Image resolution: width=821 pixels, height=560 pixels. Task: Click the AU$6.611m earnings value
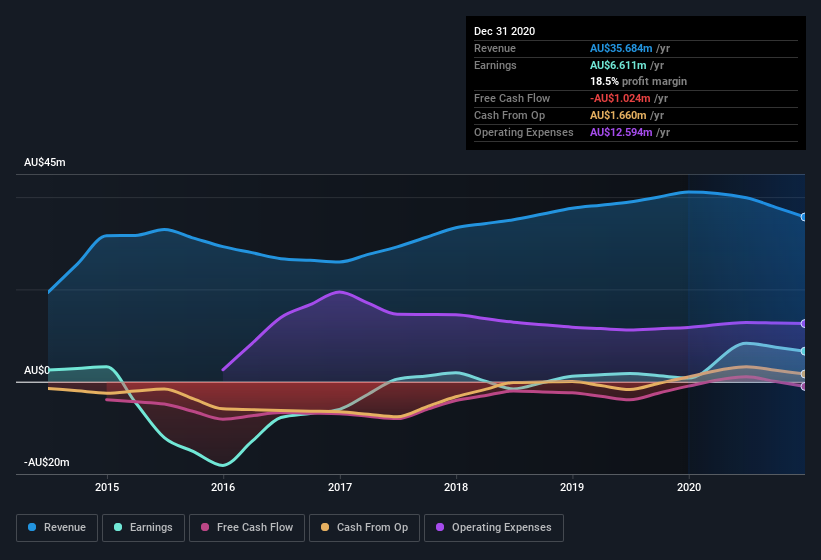tap(618, 65)
